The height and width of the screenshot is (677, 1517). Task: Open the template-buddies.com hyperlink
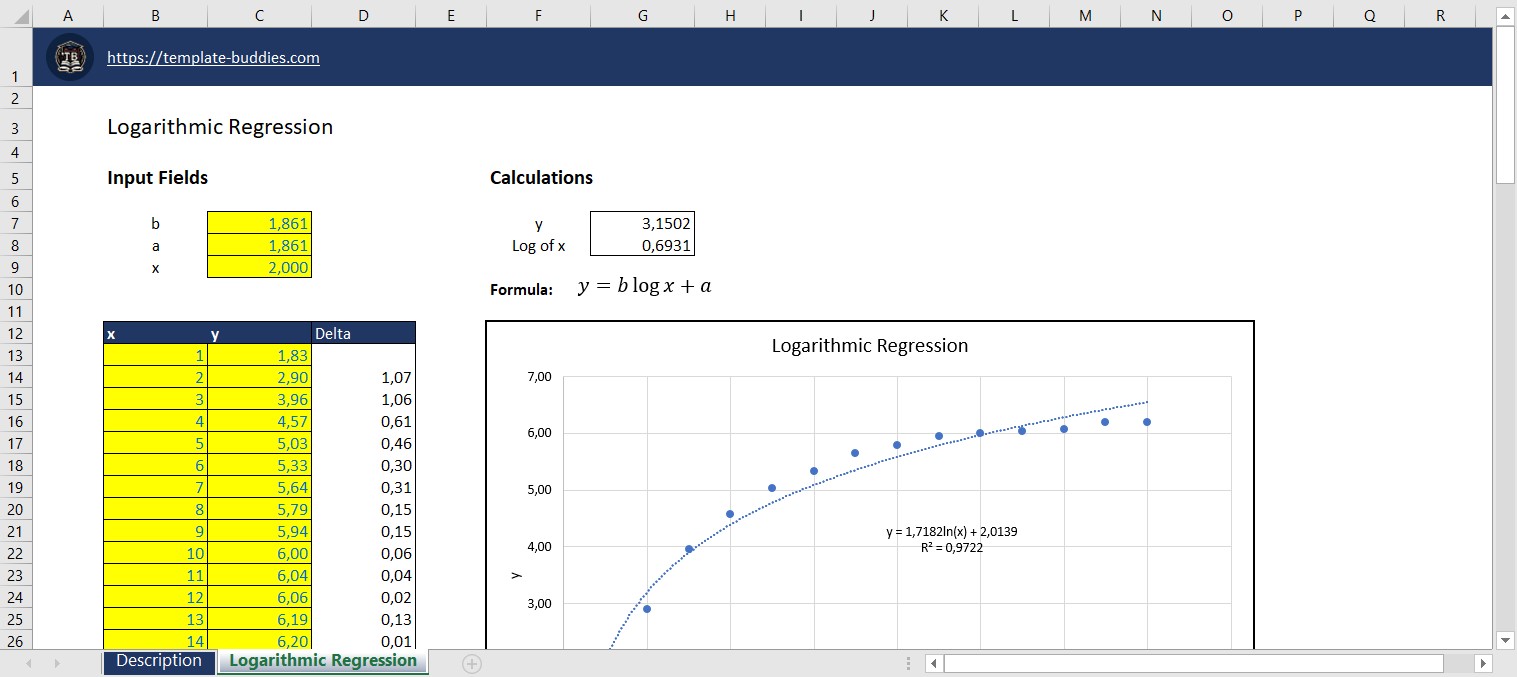coord(213,57)
